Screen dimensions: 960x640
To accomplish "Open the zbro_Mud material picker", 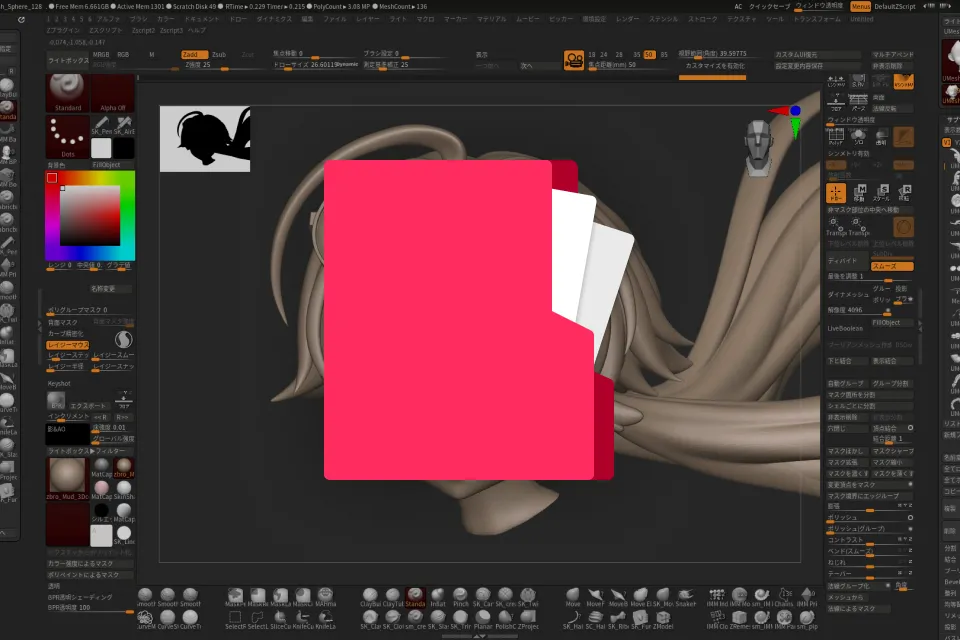I will coord(67,478).
